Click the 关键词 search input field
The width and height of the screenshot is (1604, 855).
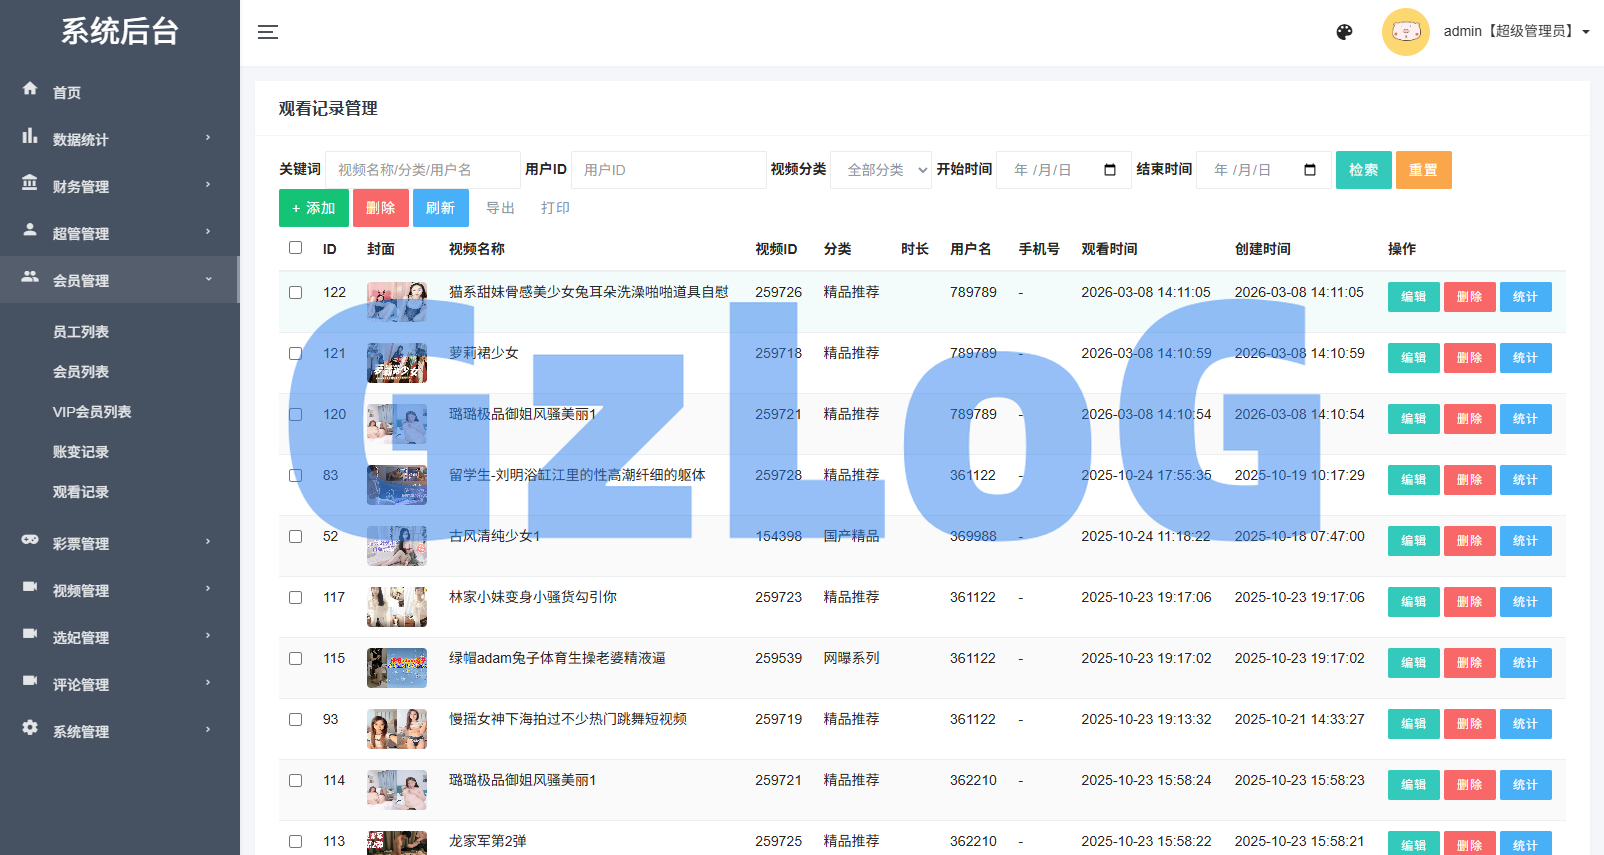coord(422,170)
